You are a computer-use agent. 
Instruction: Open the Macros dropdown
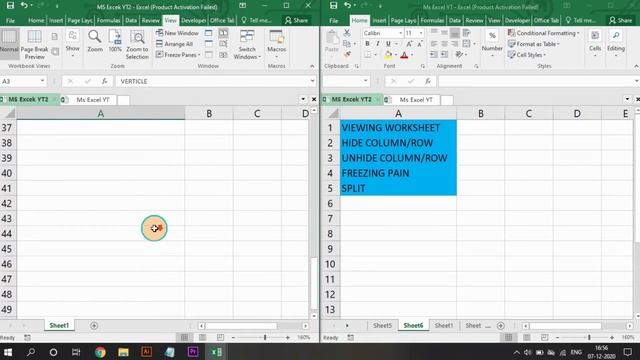click(x=276, y=45)
